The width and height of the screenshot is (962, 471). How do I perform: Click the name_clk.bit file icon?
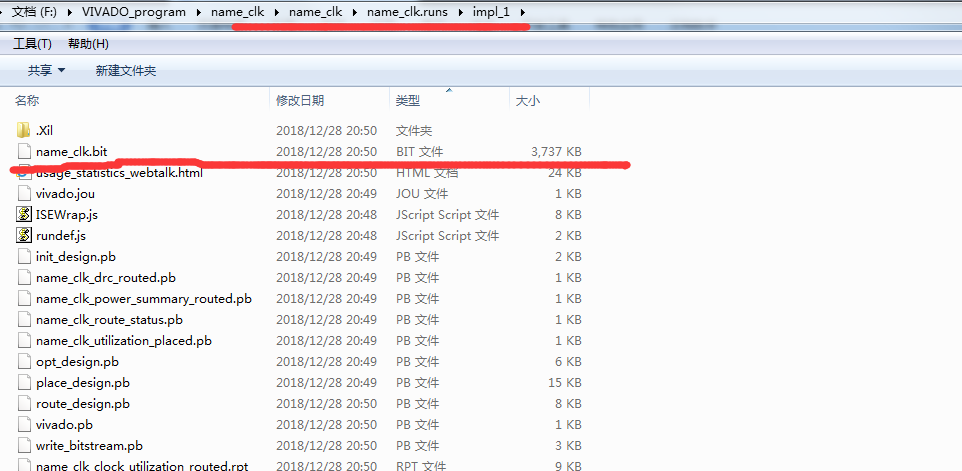[24, 151]
